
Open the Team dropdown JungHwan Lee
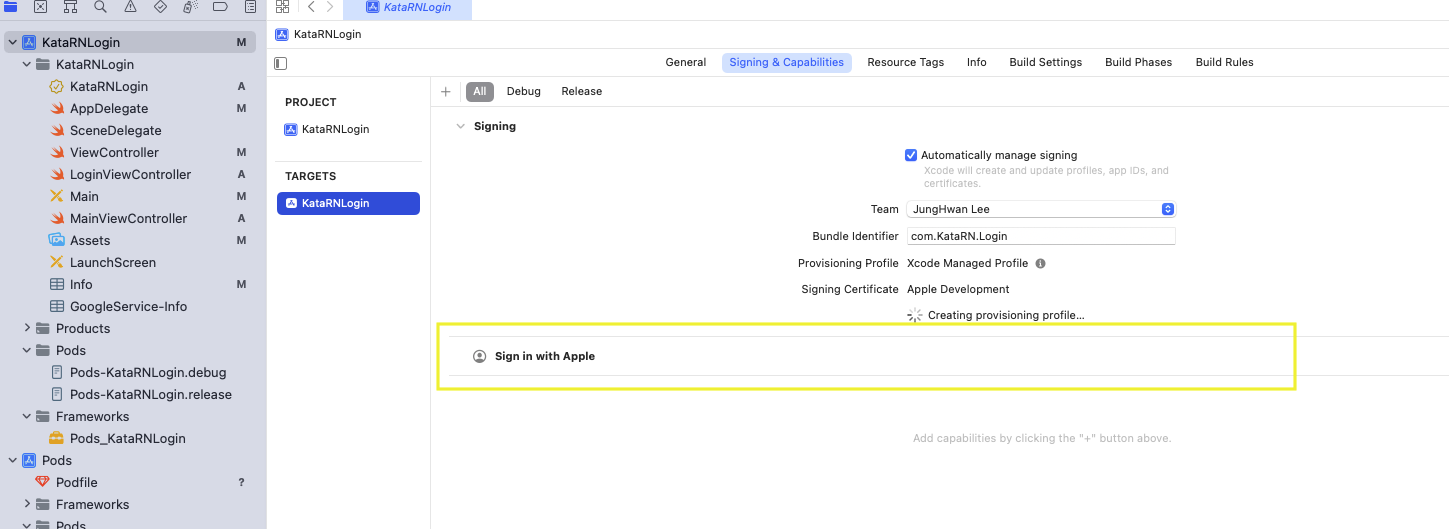coord(1041,209)
